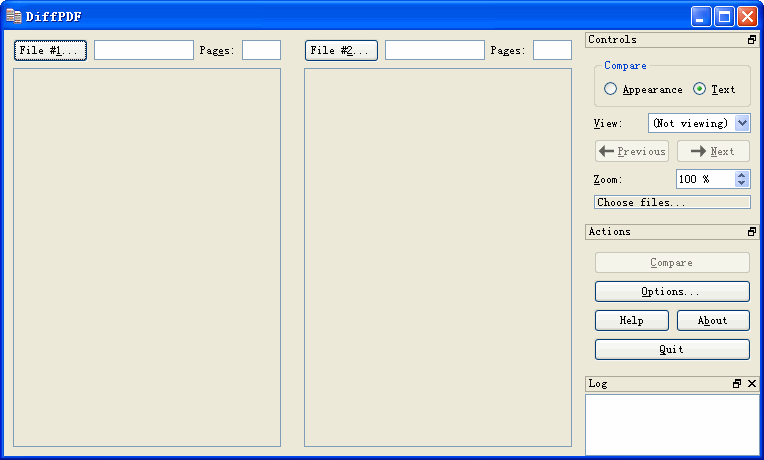Click the right-arrow icon on Next
This screenshot has height=460, width=764.
tap(698, 151)
